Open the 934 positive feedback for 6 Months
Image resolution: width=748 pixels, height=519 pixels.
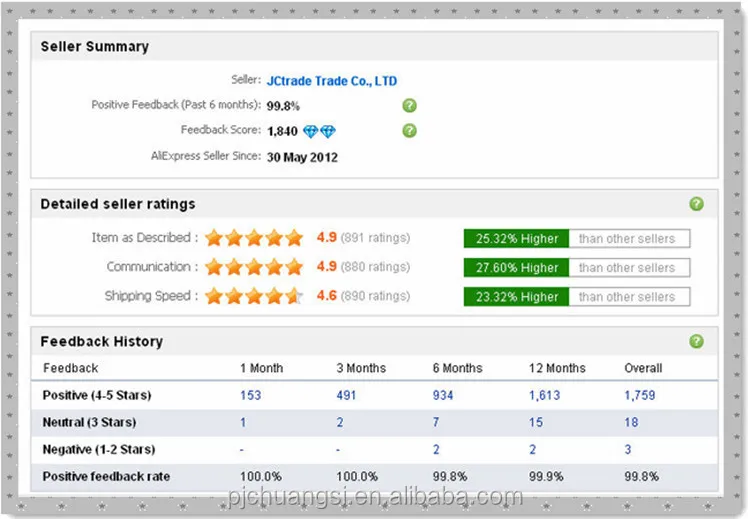[x=443, y=395]
